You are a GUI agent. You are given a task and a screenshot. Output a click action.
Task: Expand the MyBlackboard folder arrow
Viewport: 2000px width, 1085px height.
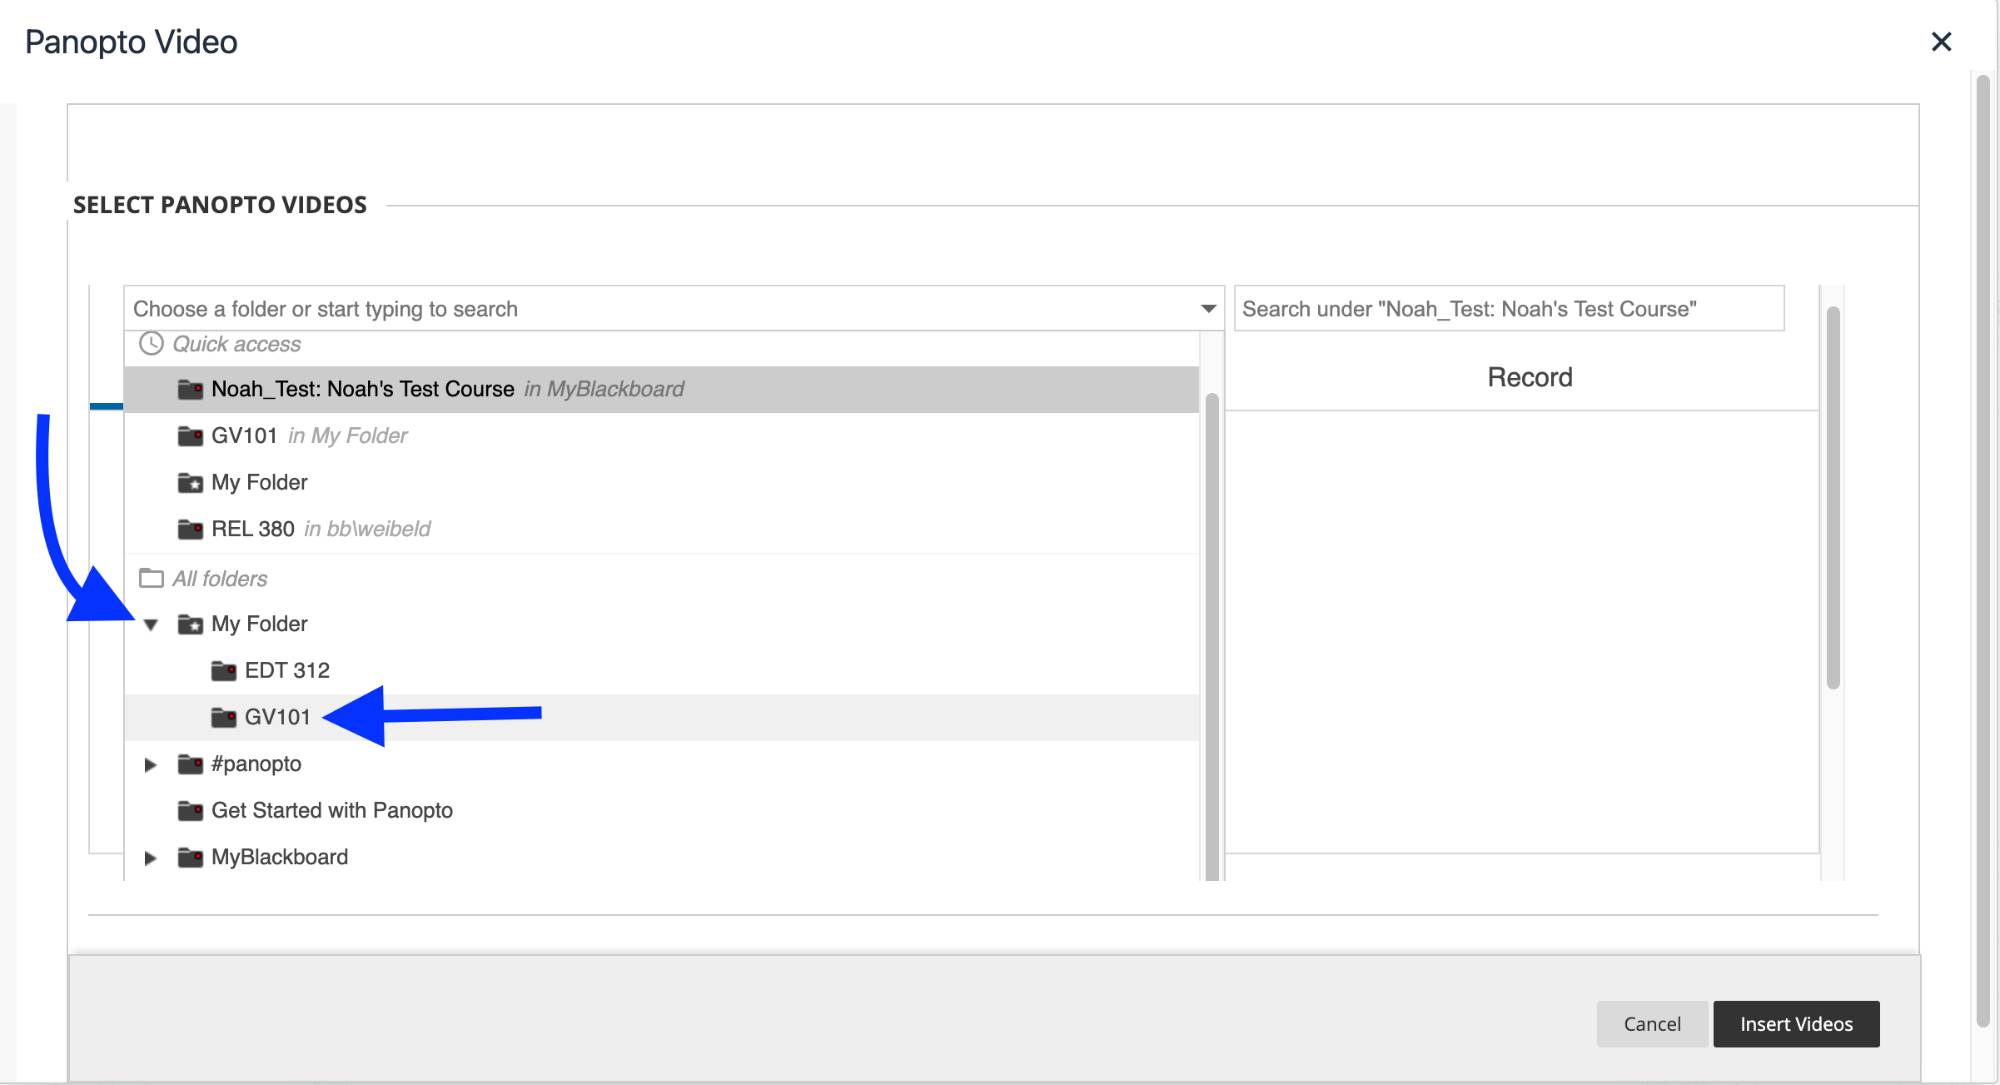point(151,858)
